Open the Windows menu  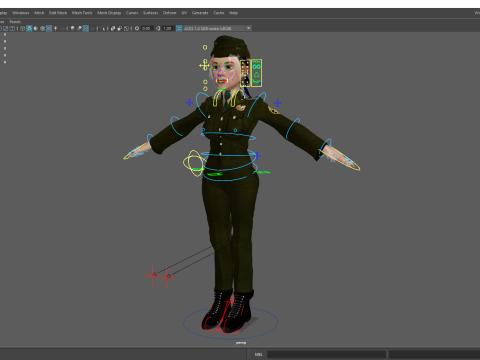(21, 13)
